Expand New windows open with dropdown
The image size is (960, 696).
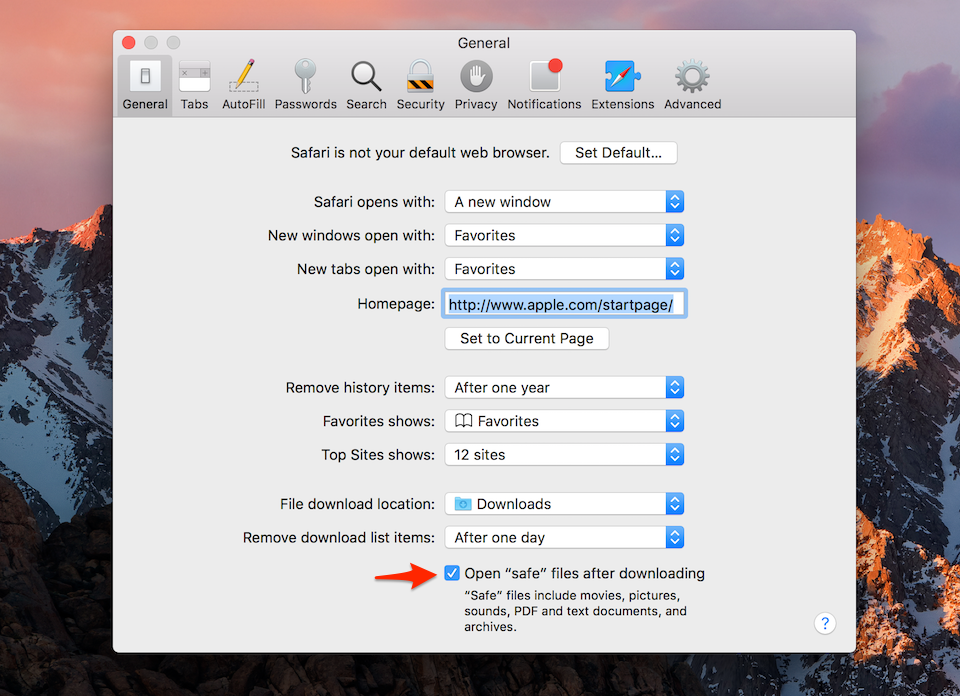click(x=564, y=236)
